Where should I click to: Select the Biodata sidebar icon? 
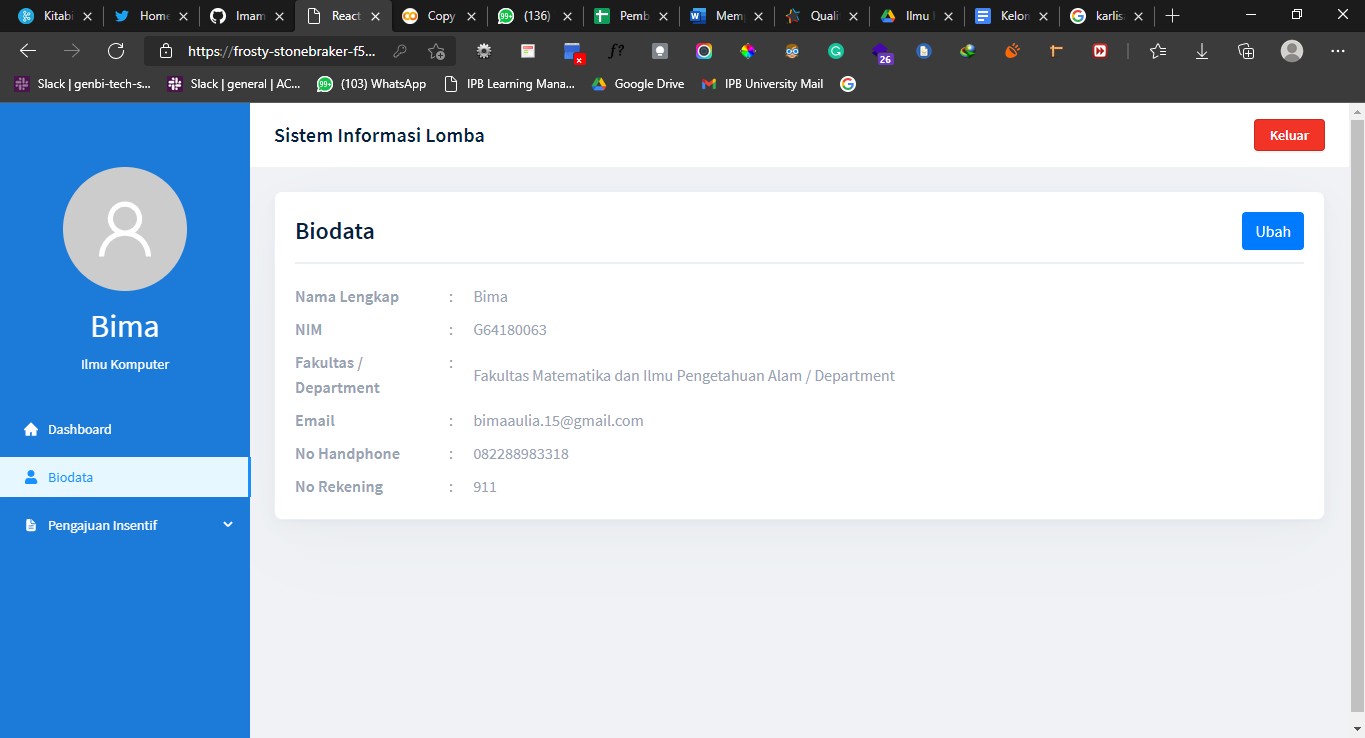(32, 477)
